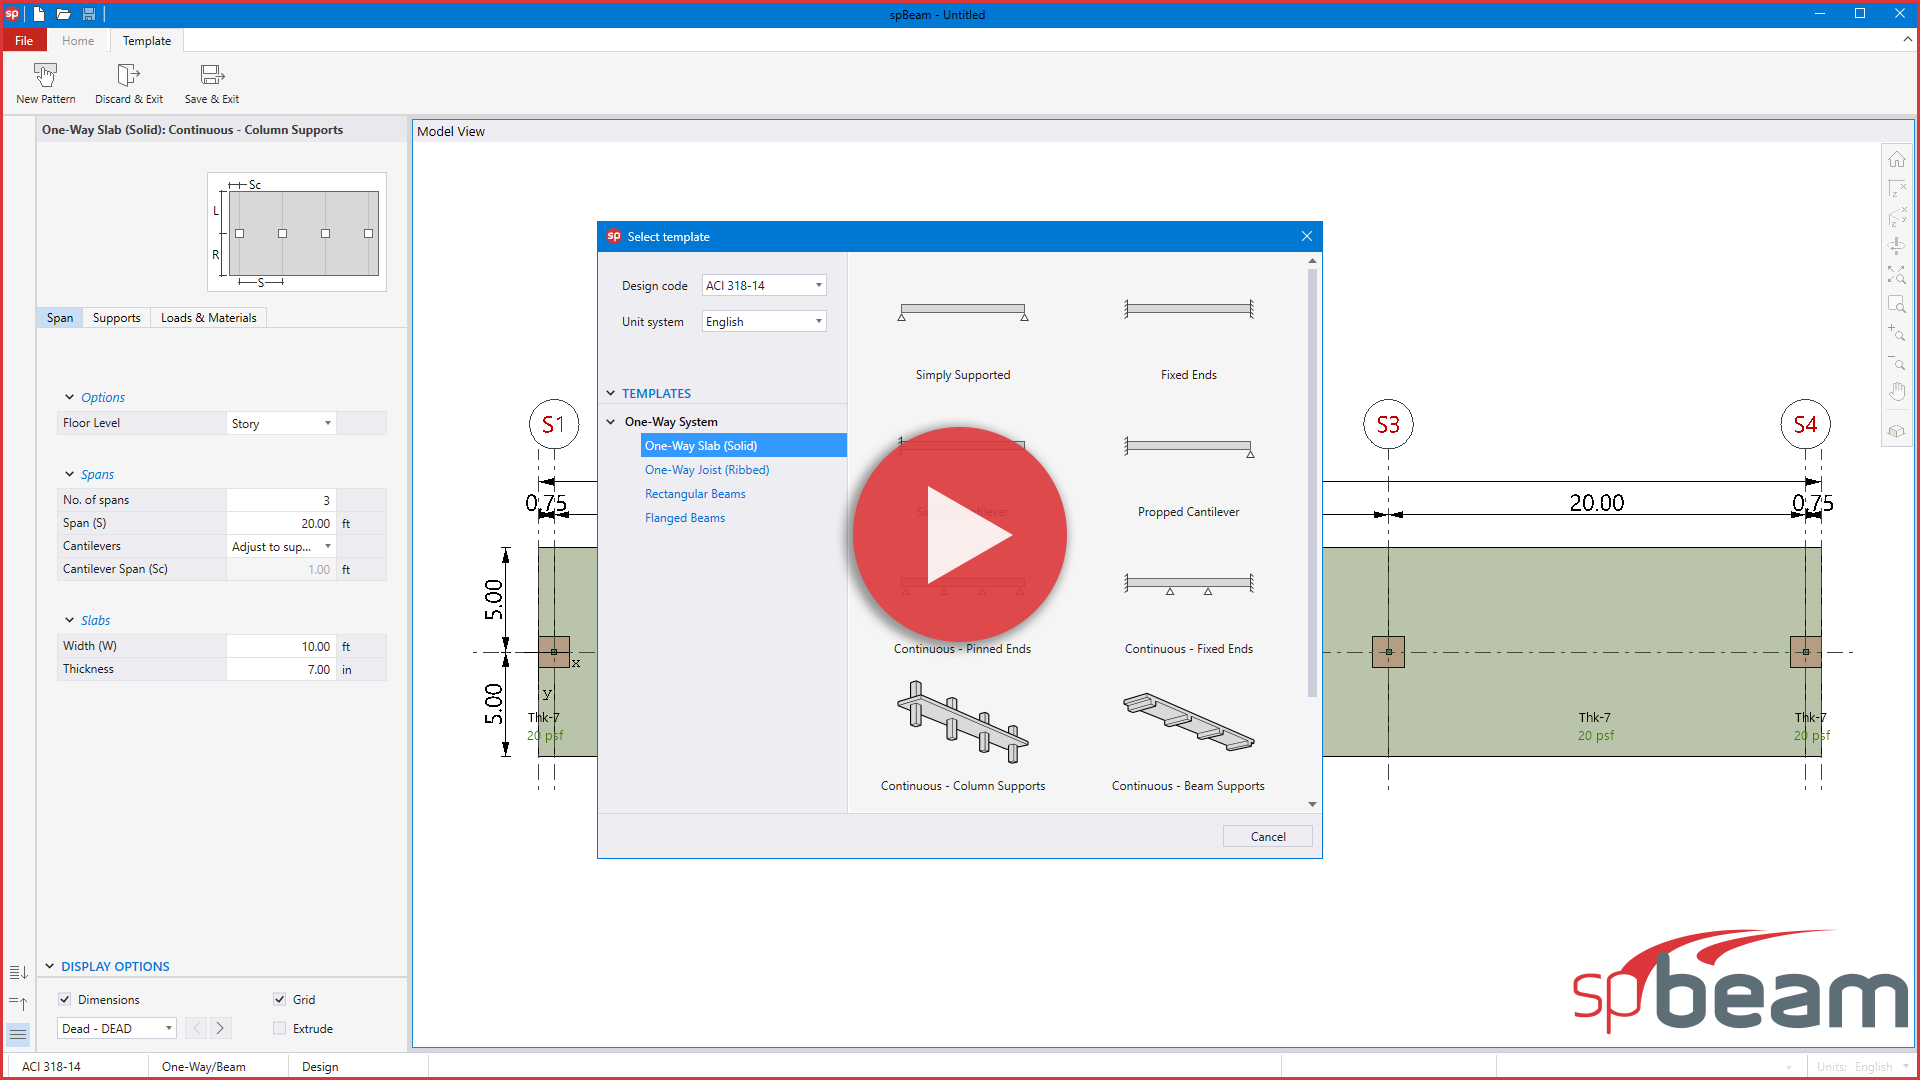
Task: Click Save & Exit on the Template ribbon
Action: pyautogui.click(x=211, y=82)
